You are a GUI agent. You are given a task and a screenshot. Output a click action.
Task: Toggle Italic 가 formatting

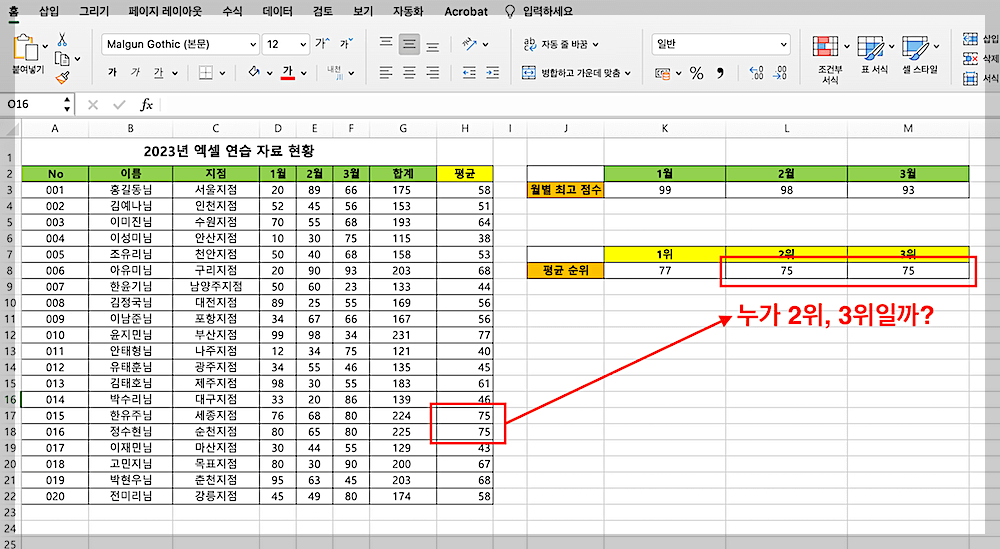(x=135, y=73)
